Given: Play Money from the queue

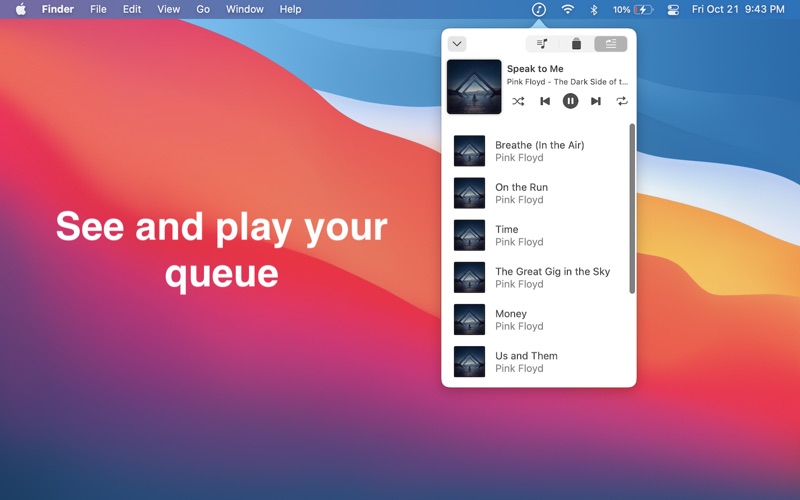Looking at the screenshot, I should point(538,320).
